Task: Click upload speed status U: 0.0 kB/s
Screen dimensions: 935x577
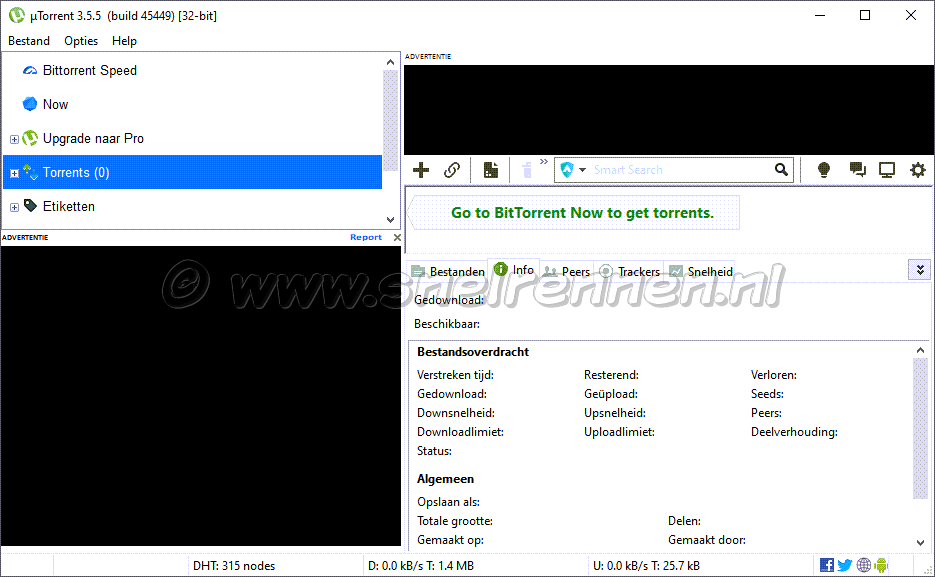Action: [646, 566]
